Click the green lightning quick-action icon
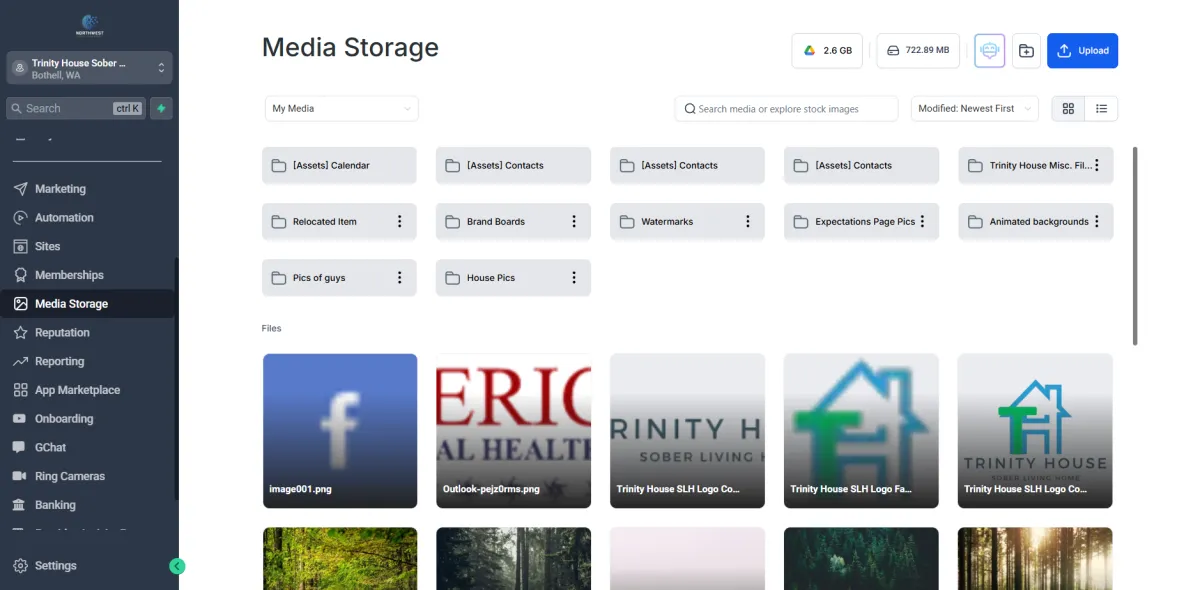 pyautogui.click(x=161, y=108)
